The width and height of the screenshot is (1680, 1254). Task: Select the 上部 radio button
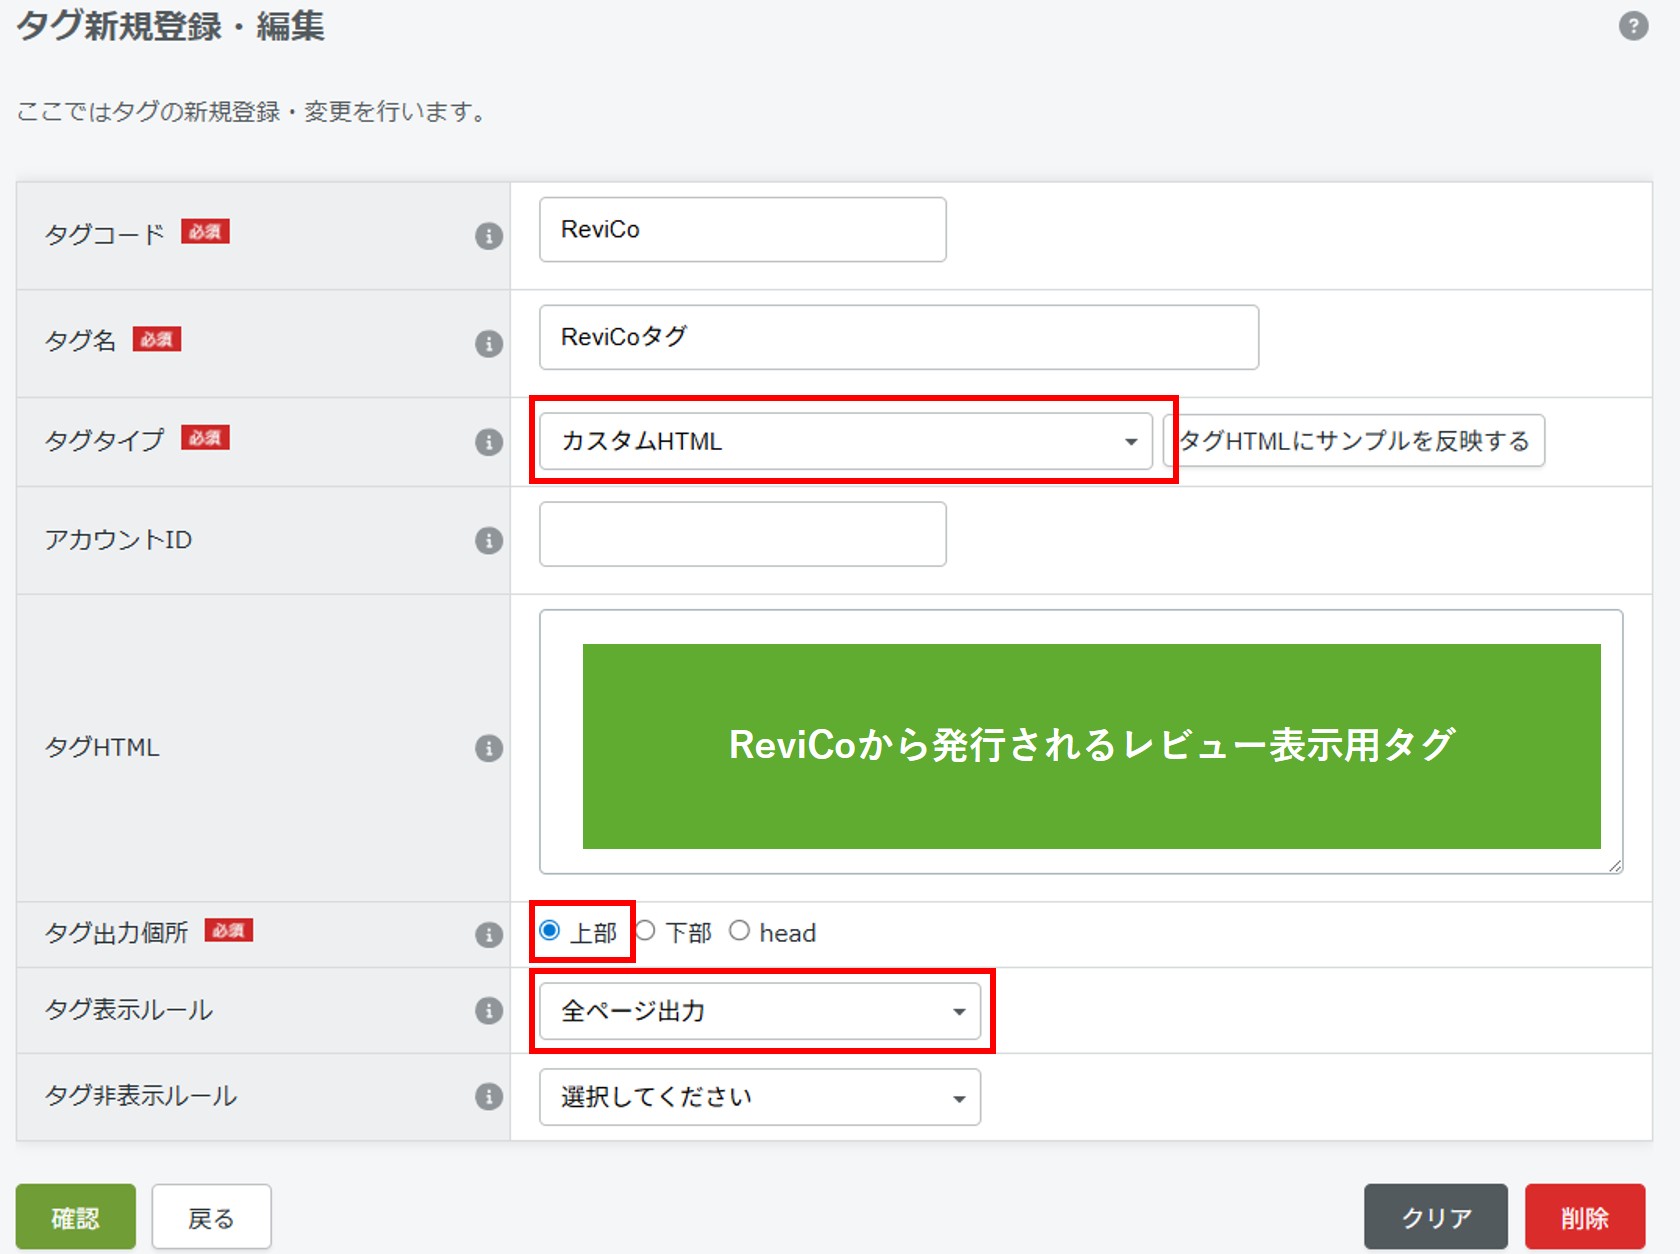pyautogui.click(x=551, y=931)
